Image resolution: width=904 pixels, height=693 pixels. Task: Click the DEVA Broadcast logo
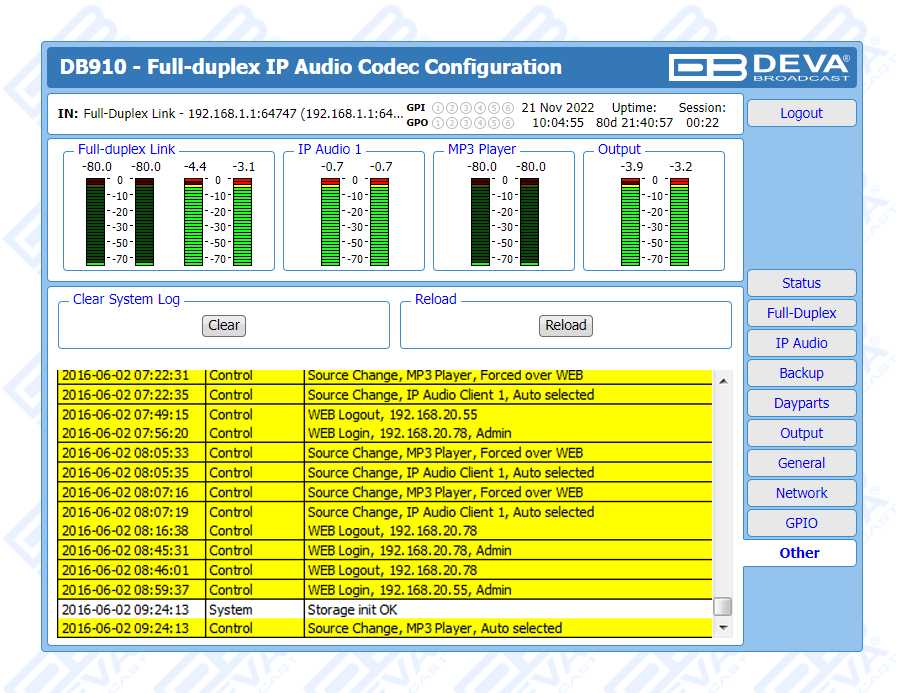click(x=759, y=67)
